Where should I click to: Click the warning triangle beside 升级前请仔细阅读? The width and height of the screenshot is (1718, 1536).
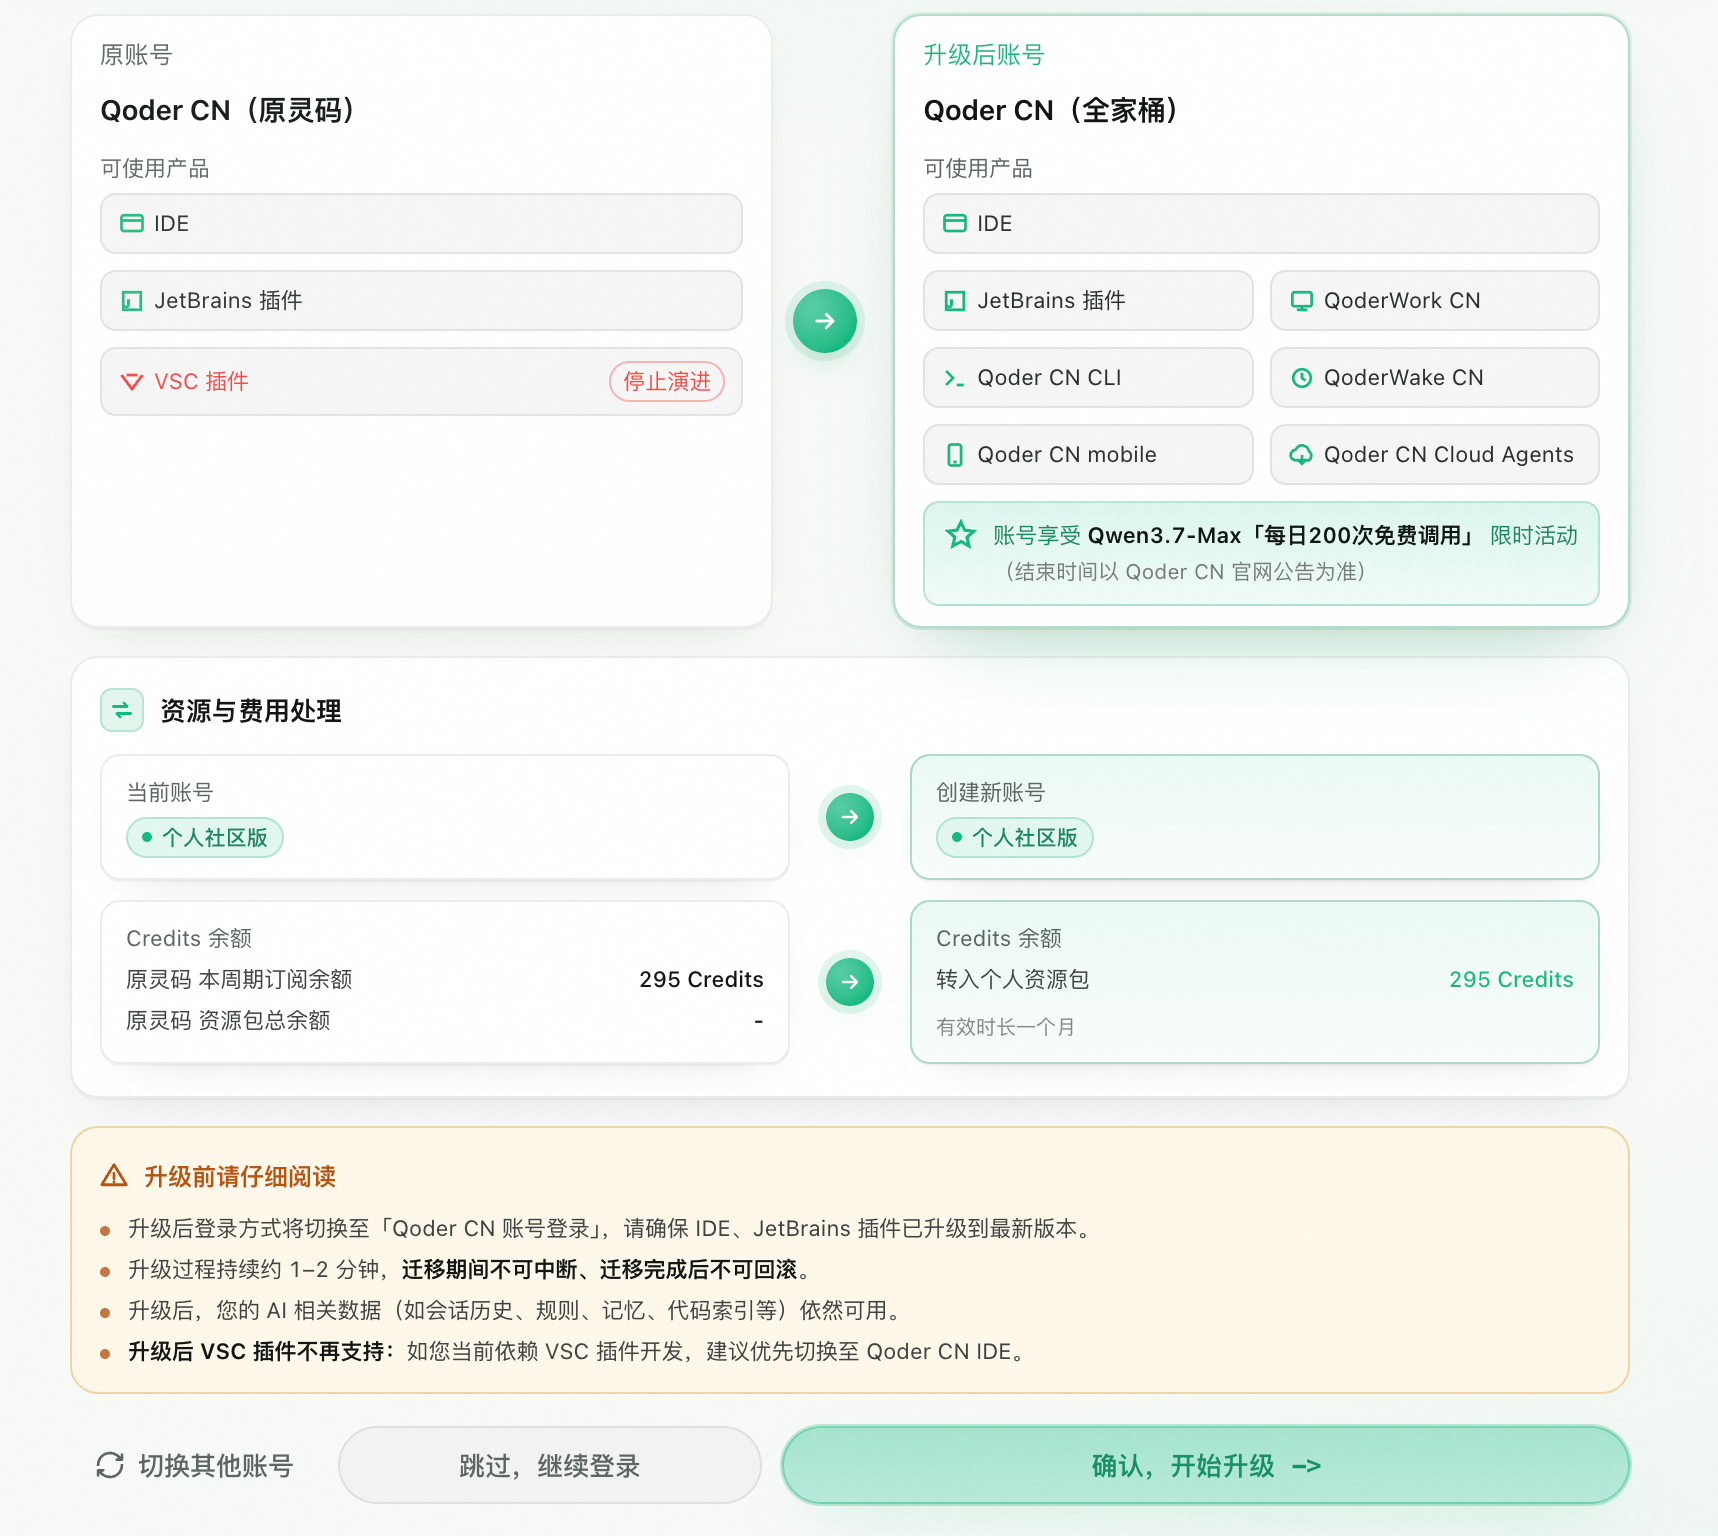[115, 1176]
